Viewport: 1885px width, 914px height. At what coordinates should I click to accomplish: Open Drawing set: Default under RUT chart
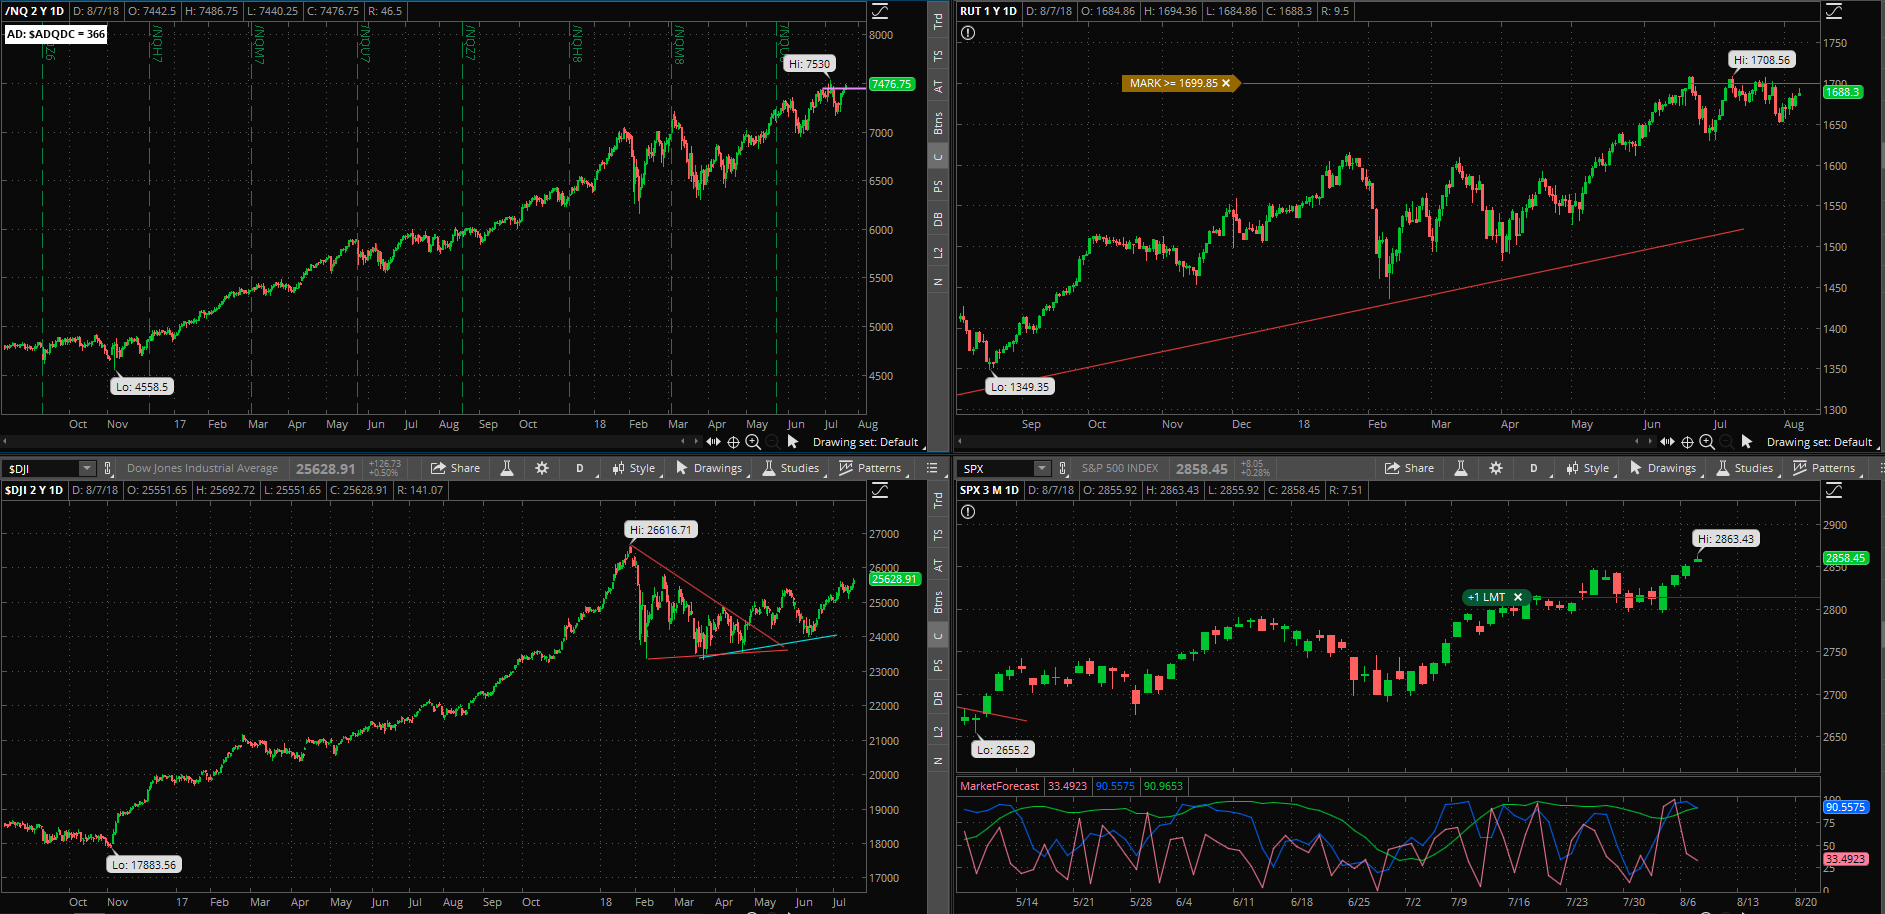point(1819,442)
